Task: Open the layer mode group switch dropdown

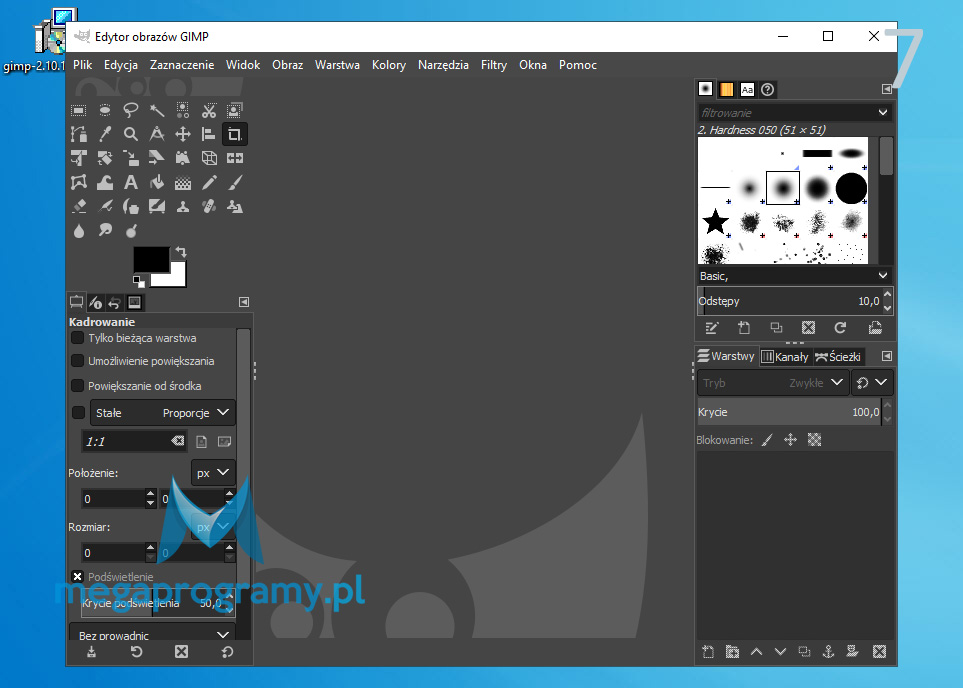Action: [x=871, y=383]
